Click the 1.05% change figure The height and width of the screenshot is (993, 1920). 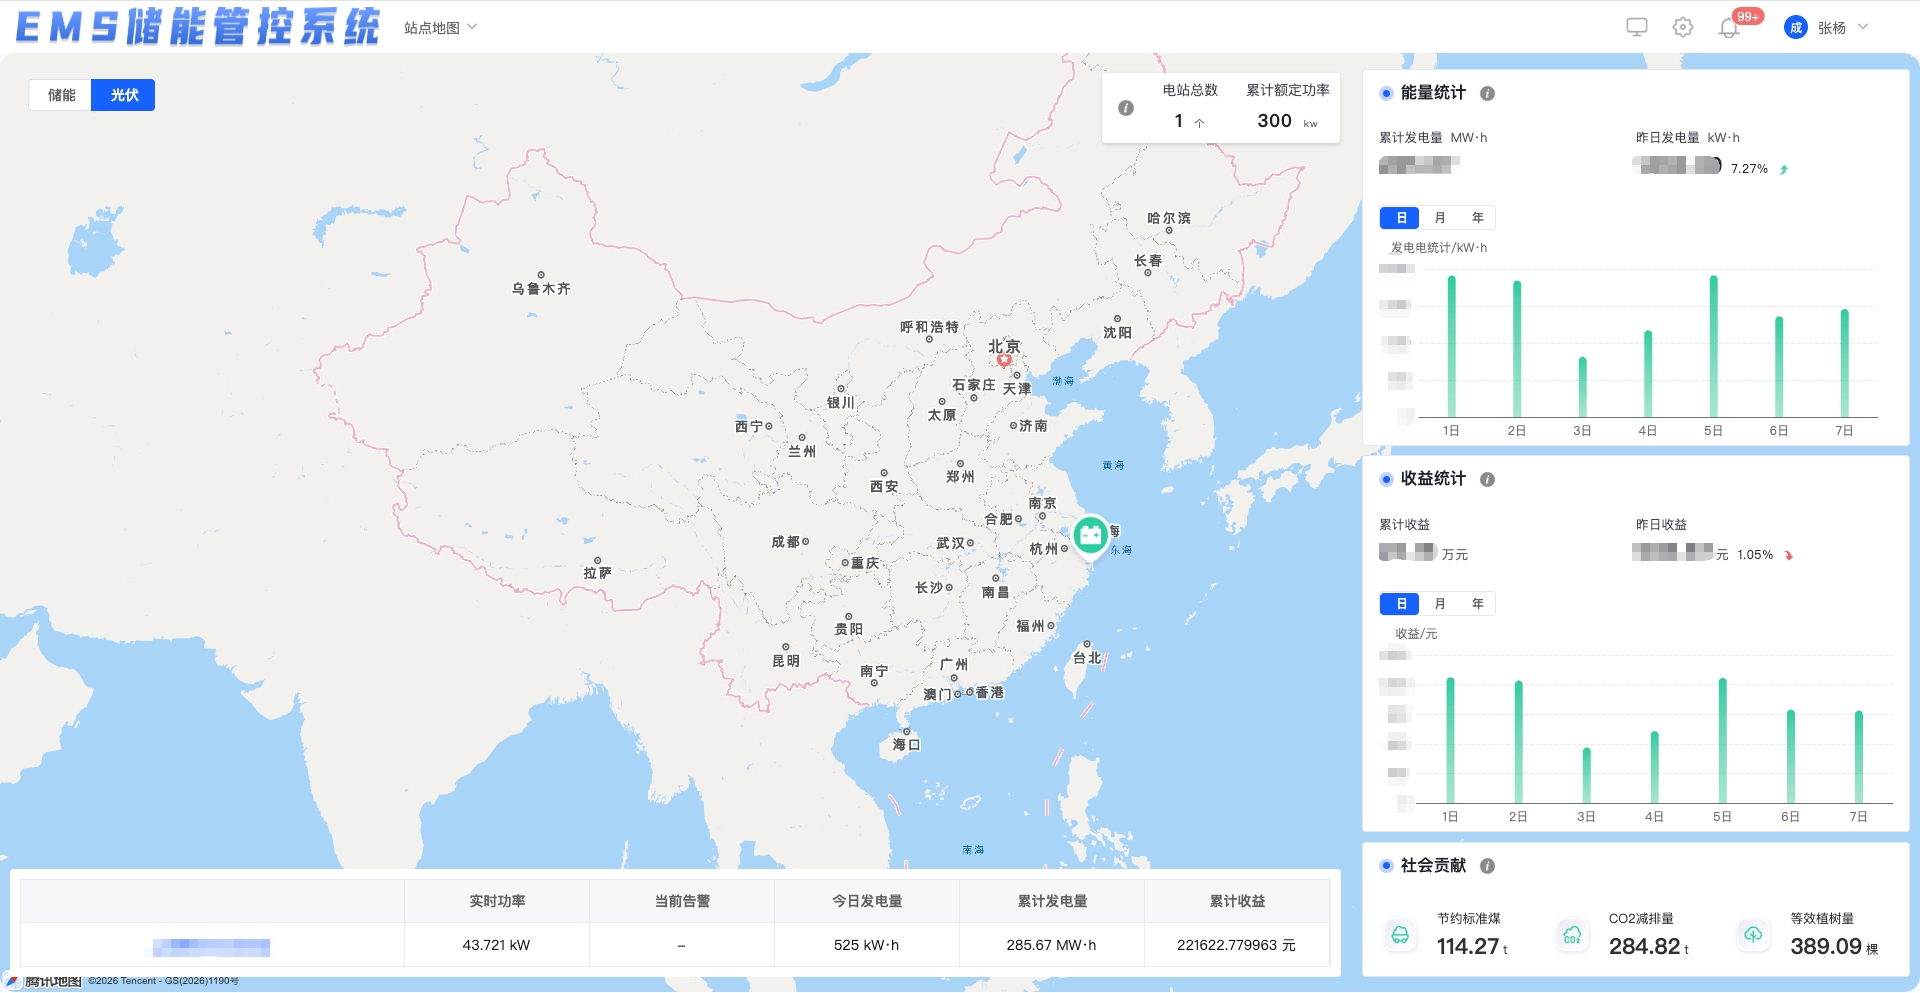pos(1755,555)
